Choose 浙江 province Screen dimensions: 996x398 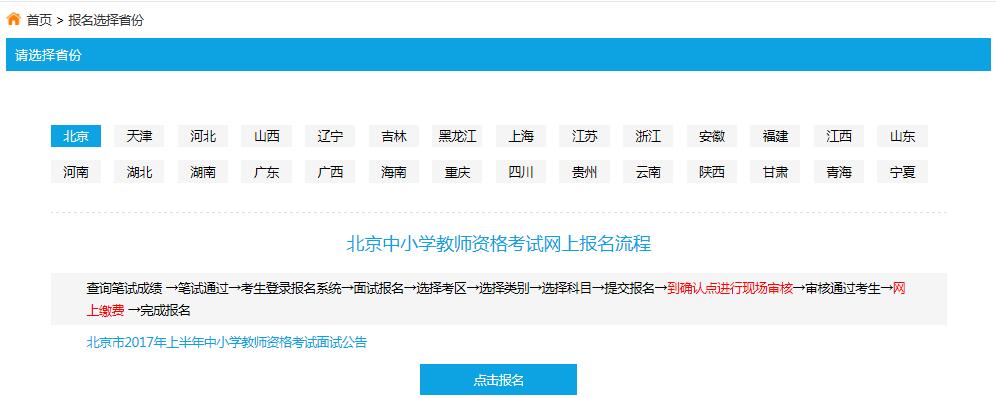point(649,136)
